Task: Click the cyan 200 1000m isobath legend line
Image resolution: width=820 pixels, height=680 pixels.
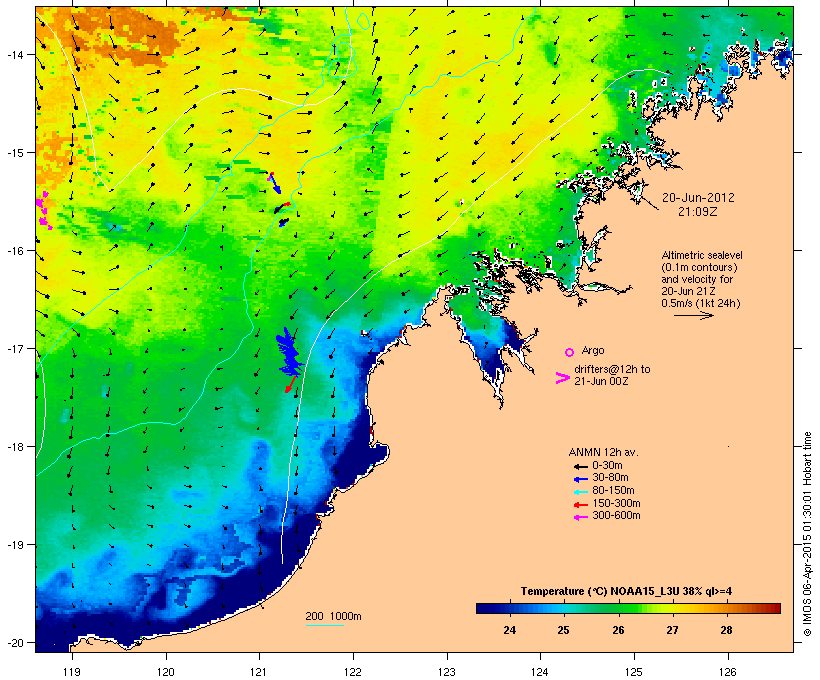Action: pos(325,625)
